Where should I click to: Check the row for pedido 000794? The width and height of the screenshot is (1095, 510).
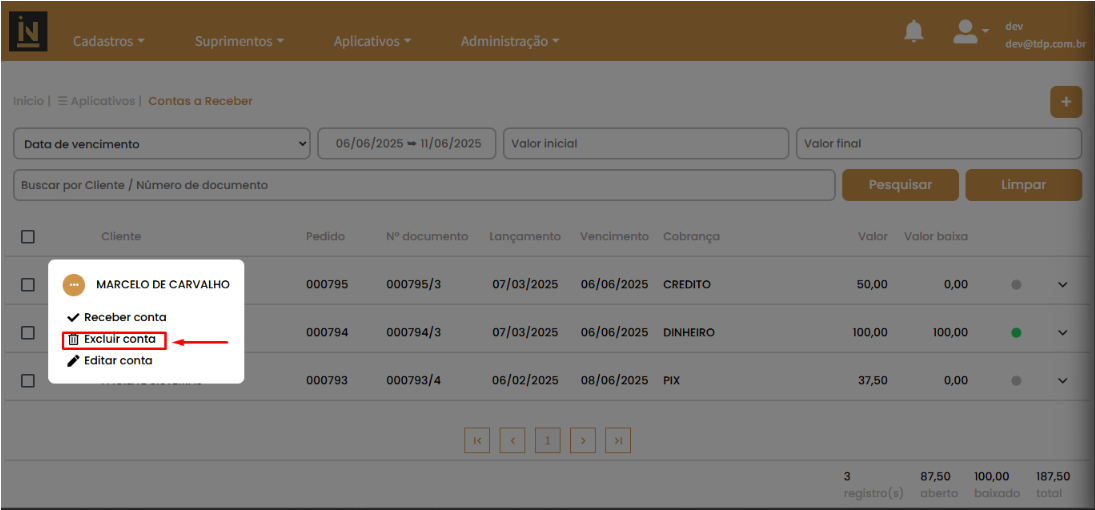click(x=28, y=333)
